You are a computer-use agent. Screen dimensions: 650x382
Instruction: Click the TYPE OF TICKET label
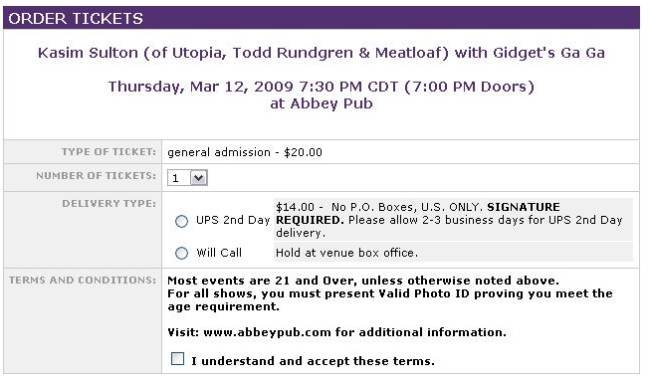pos(109,152)
